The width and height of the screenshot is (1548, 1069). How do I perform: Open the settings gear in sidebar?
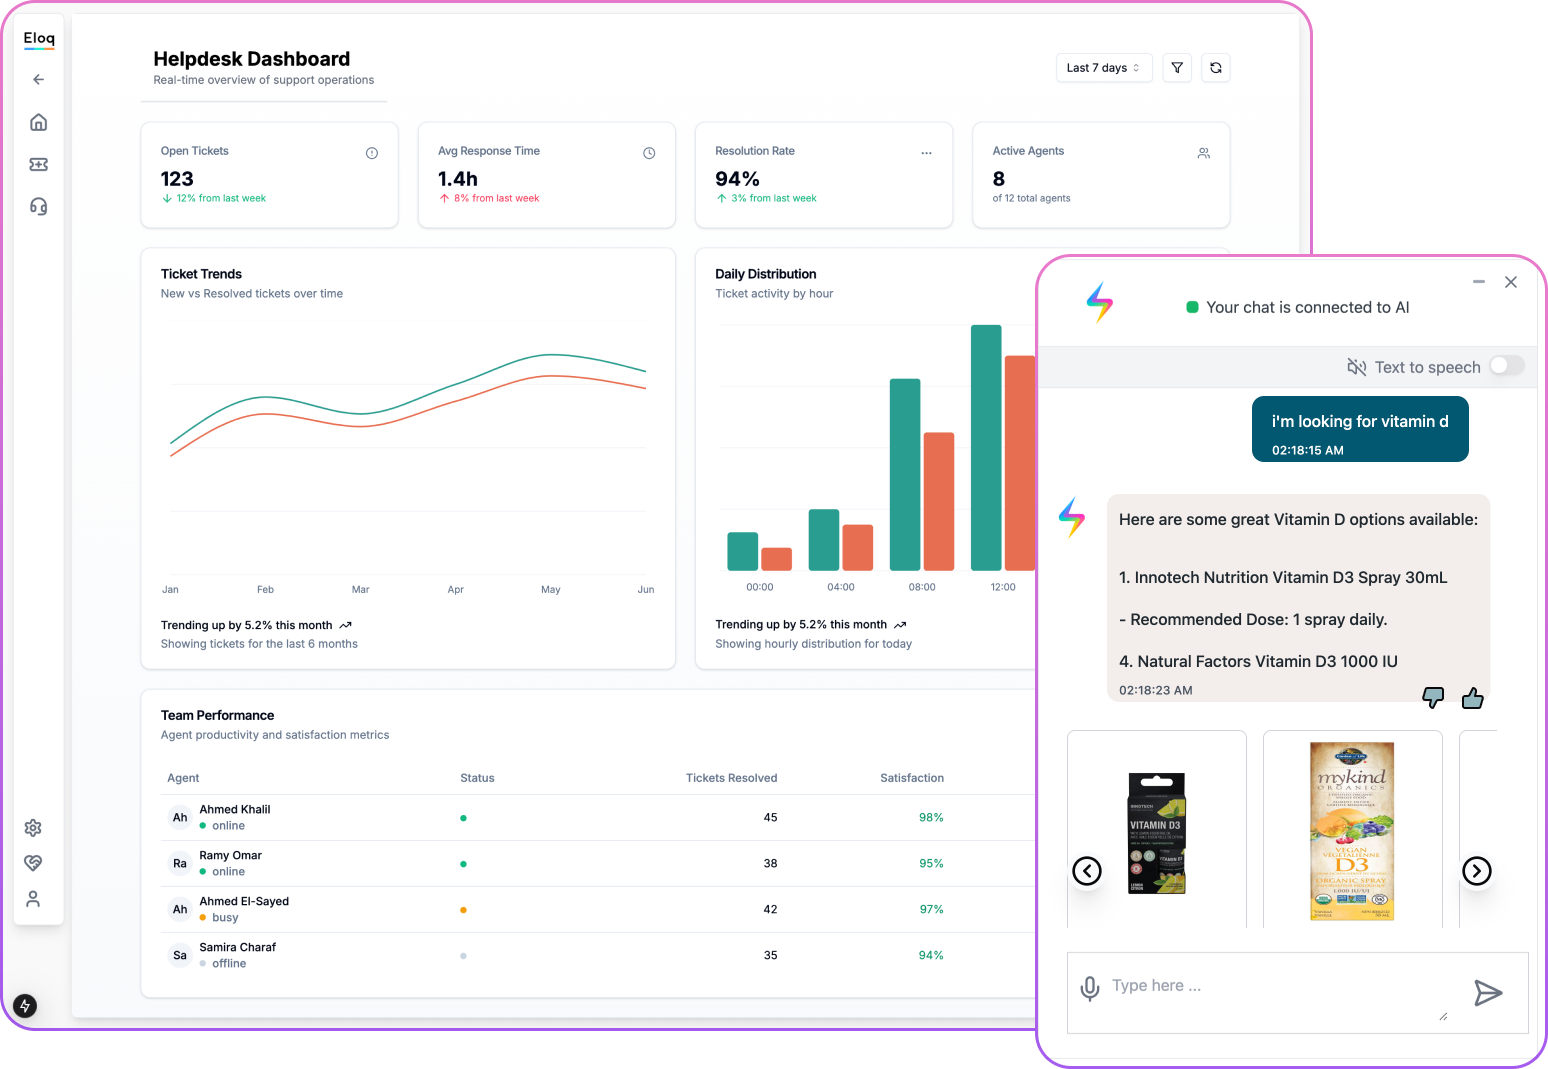(x=33, y=828)
